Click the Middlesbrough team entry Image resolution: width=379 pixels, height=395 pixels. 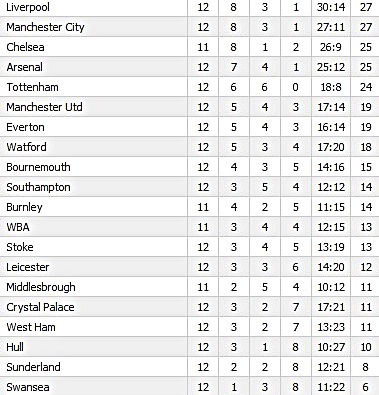41,287
